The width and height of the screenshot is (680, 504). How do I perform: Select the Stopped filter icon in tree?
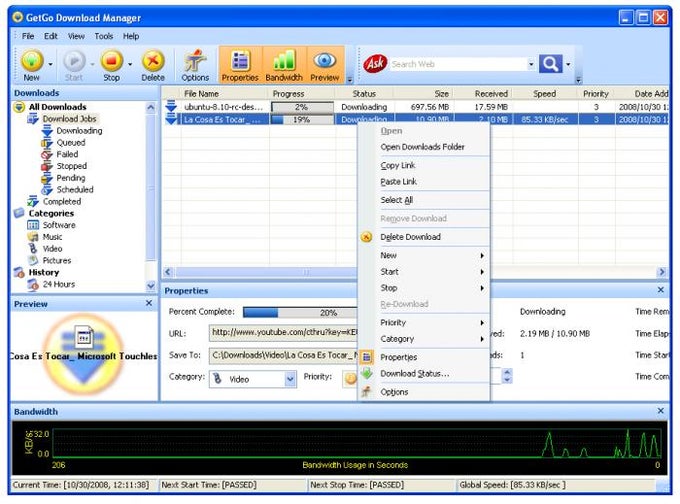click(x=47, y=166)
